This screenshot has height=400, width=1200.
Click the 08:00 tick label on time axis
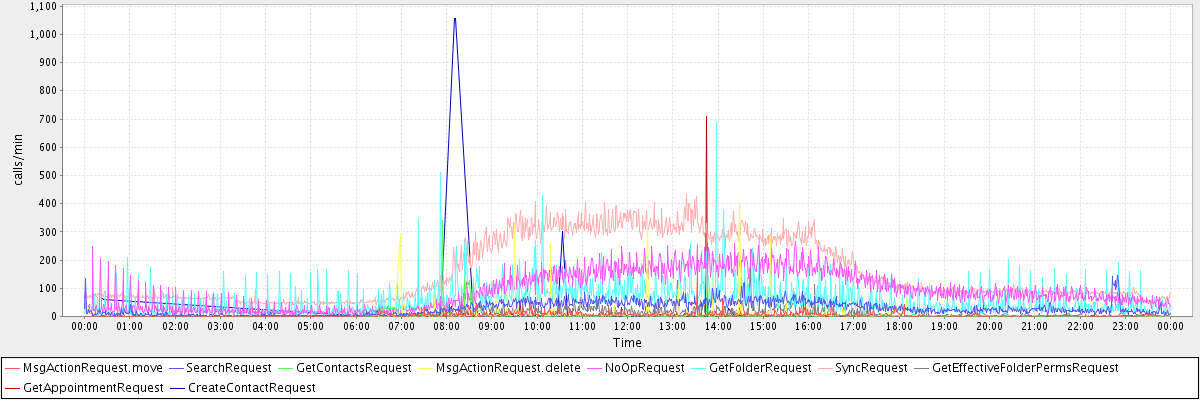(447, 326)
